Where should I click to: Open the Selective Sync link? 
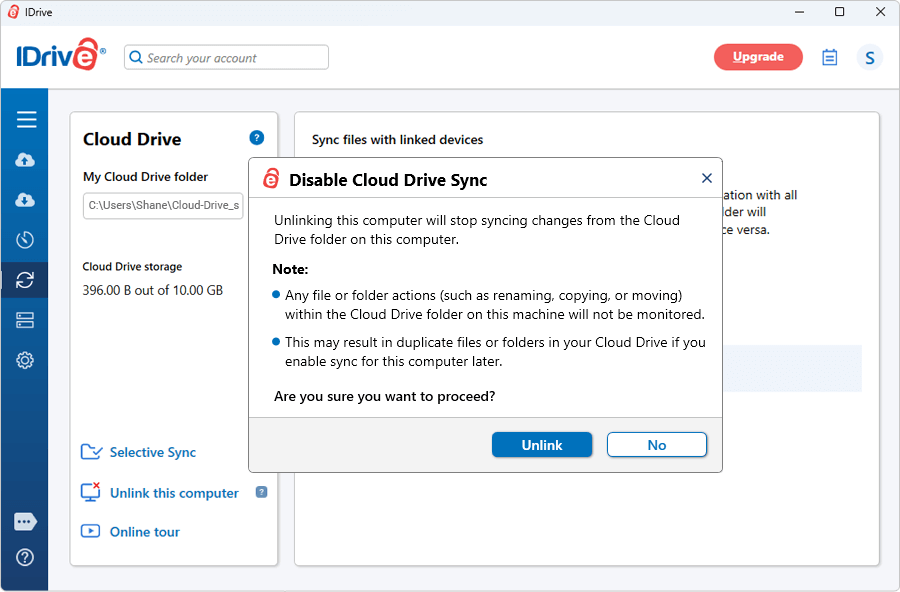(x=152, y=452)
